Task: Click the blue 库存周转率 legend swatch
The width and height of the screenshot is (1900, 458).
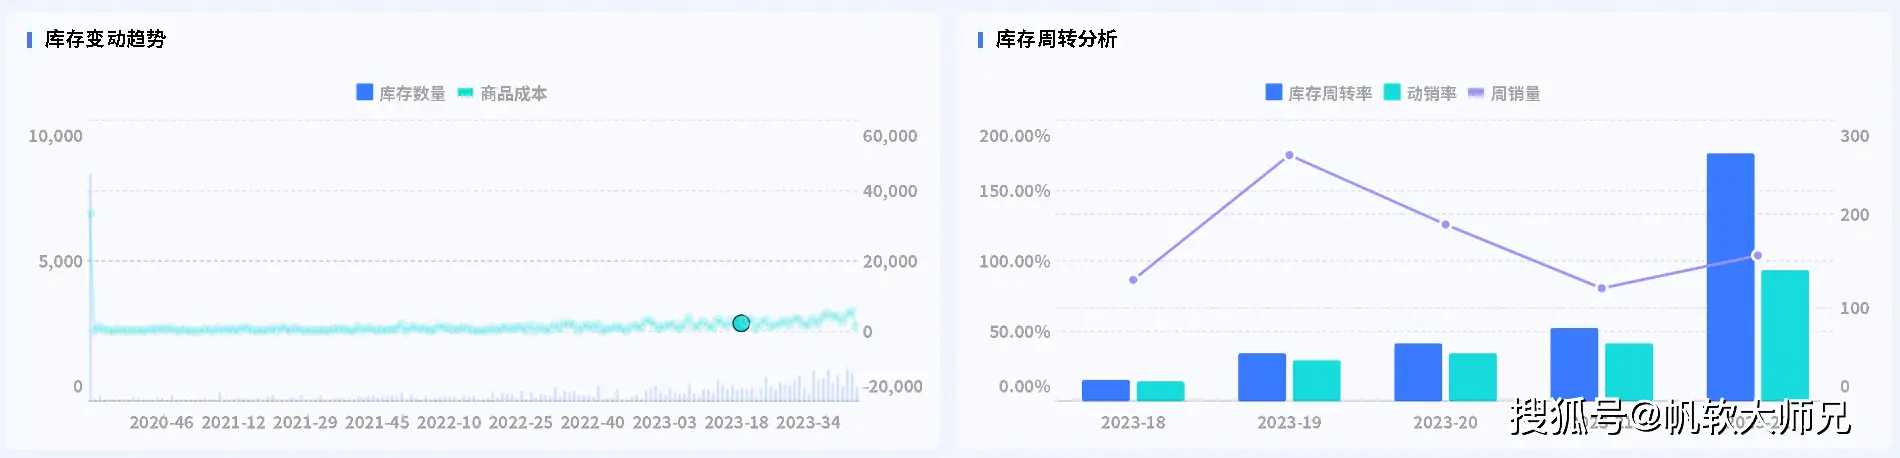Action: coord(1274,92)
